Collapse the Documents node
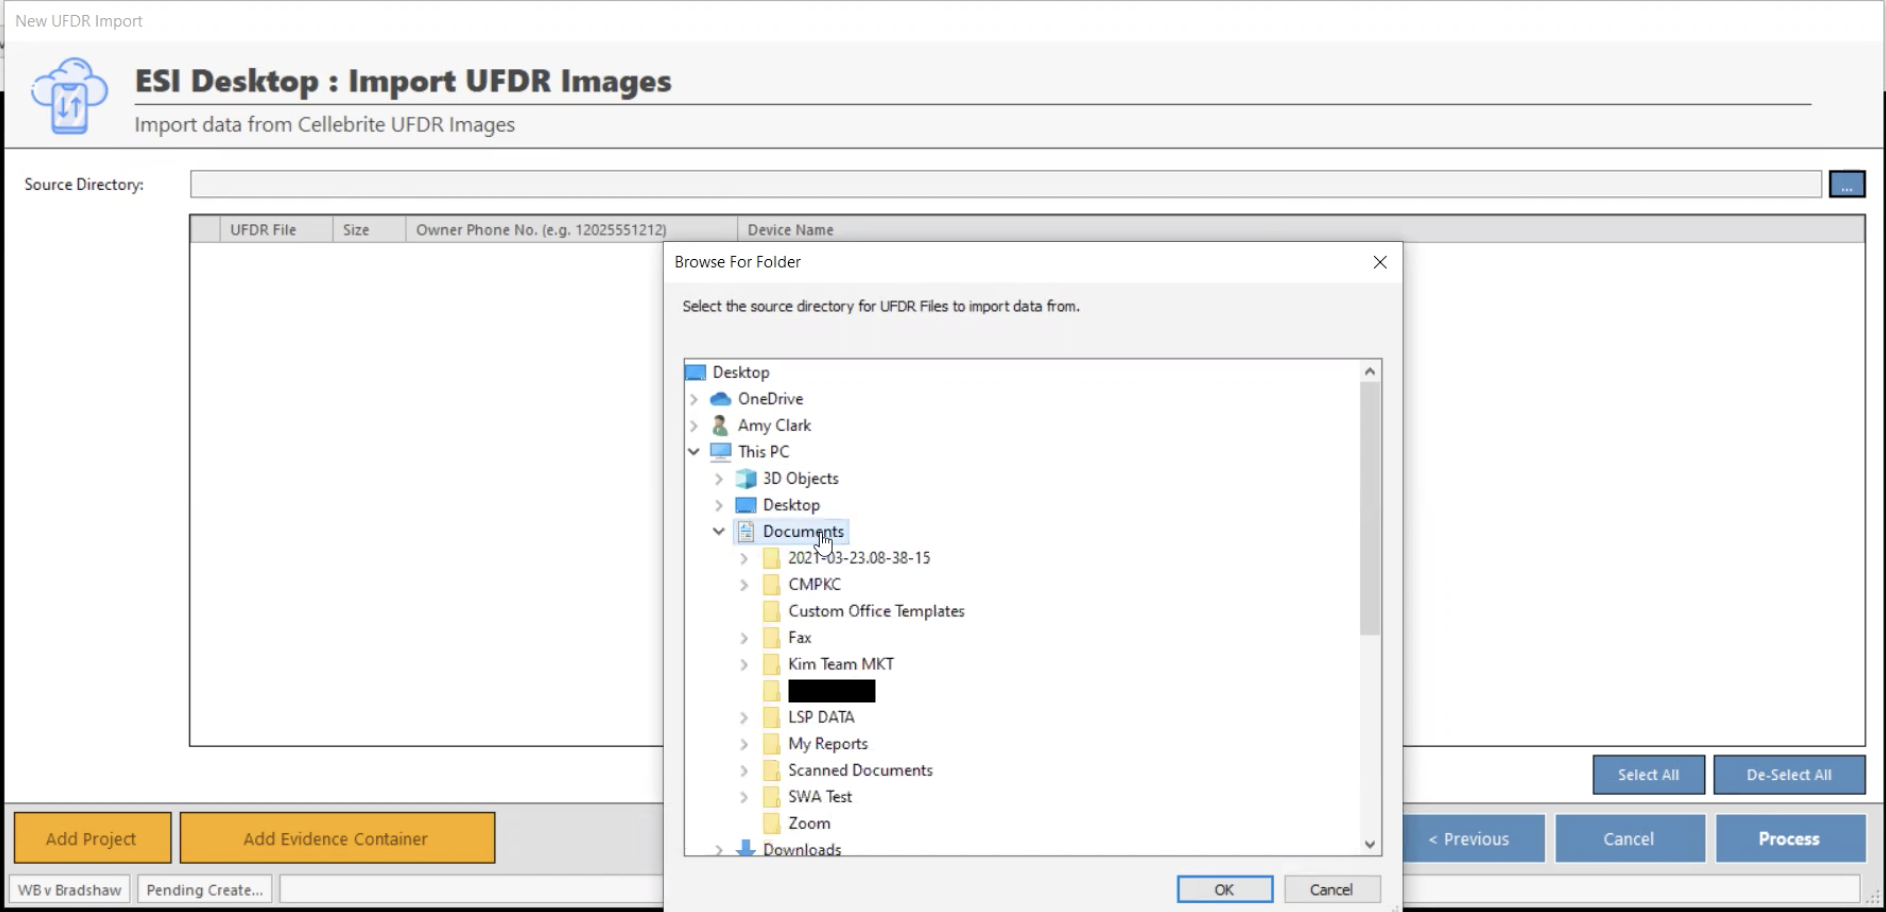Viewport: 1886px width, 912px height. point(719,532)
